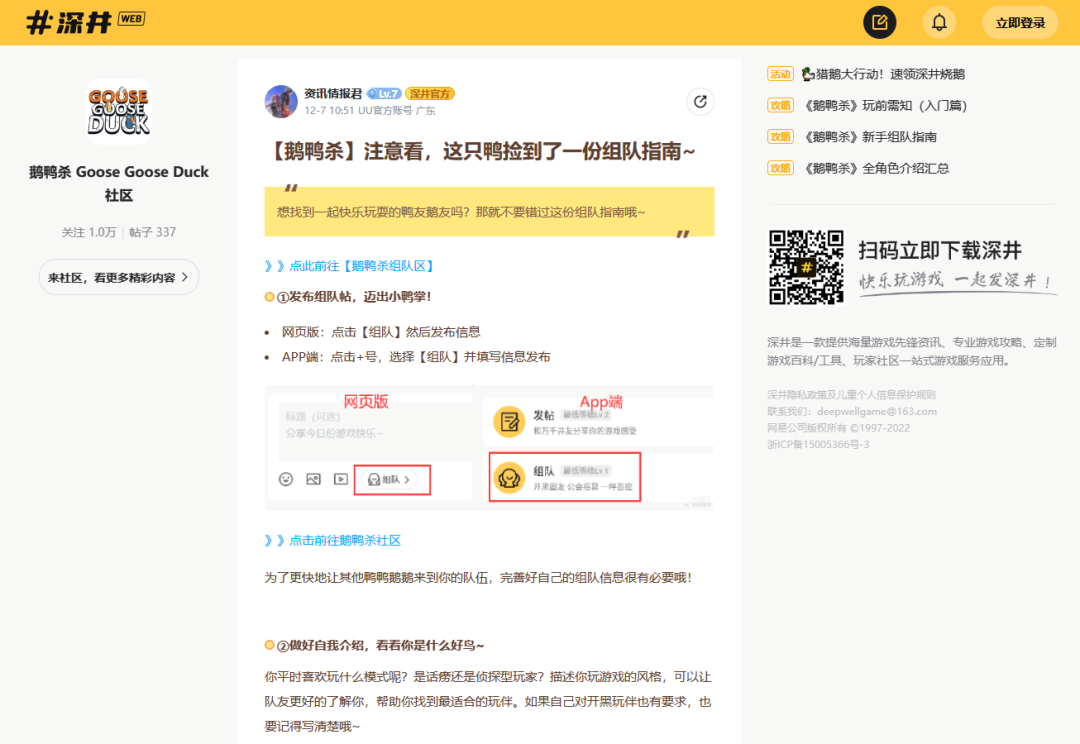
Task: Click the post title 【鹅鸭杀】注意看
Action: pos(480,151)
